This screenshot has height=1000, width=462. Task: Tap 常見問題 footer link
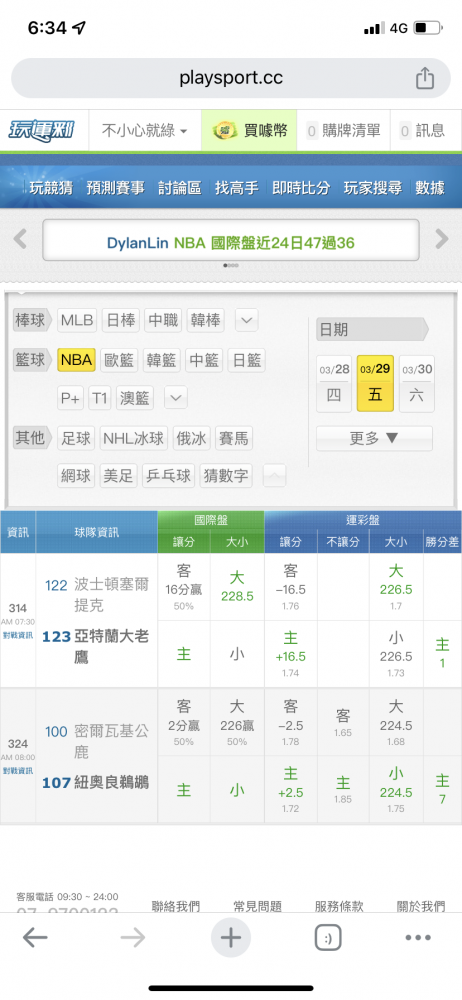point(257,906)
